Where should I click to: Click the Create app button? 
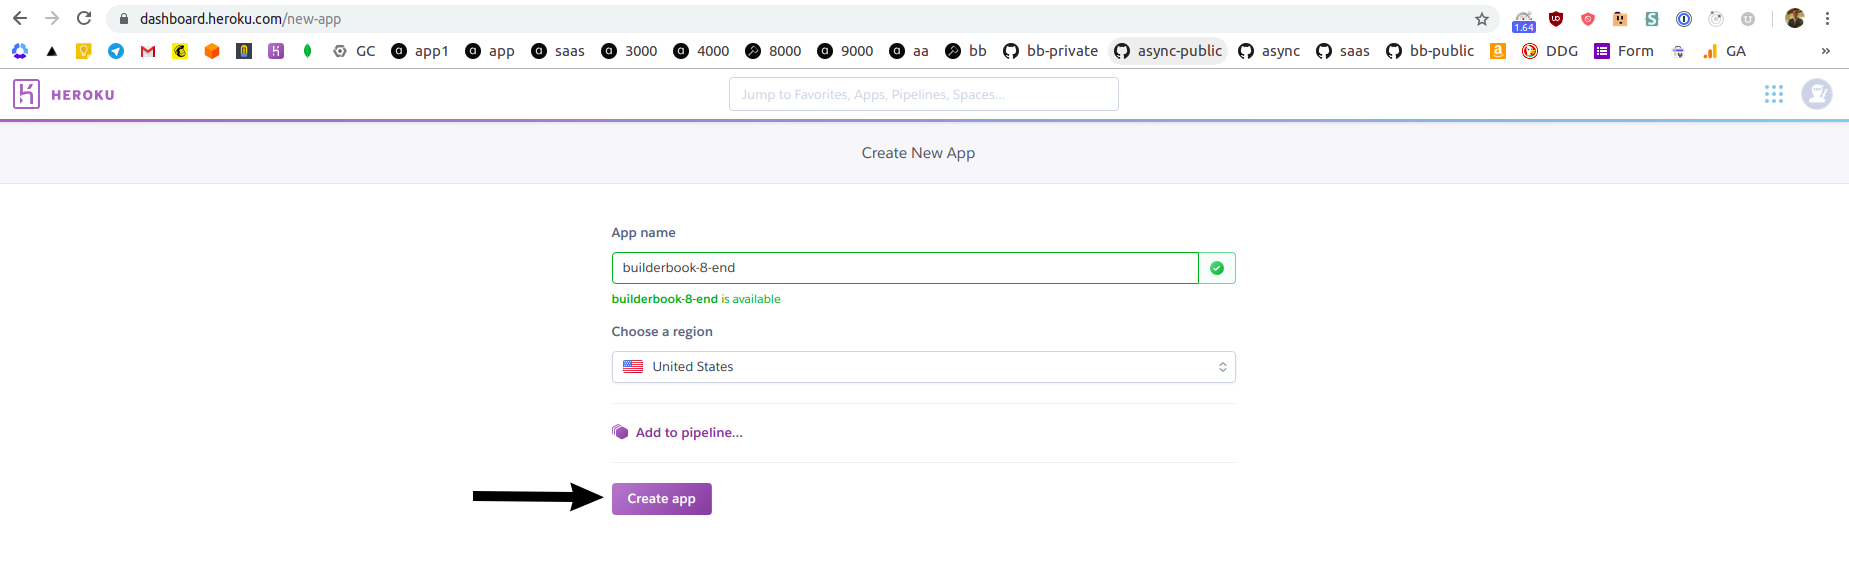pyautogui.click(x=661, y=499)
